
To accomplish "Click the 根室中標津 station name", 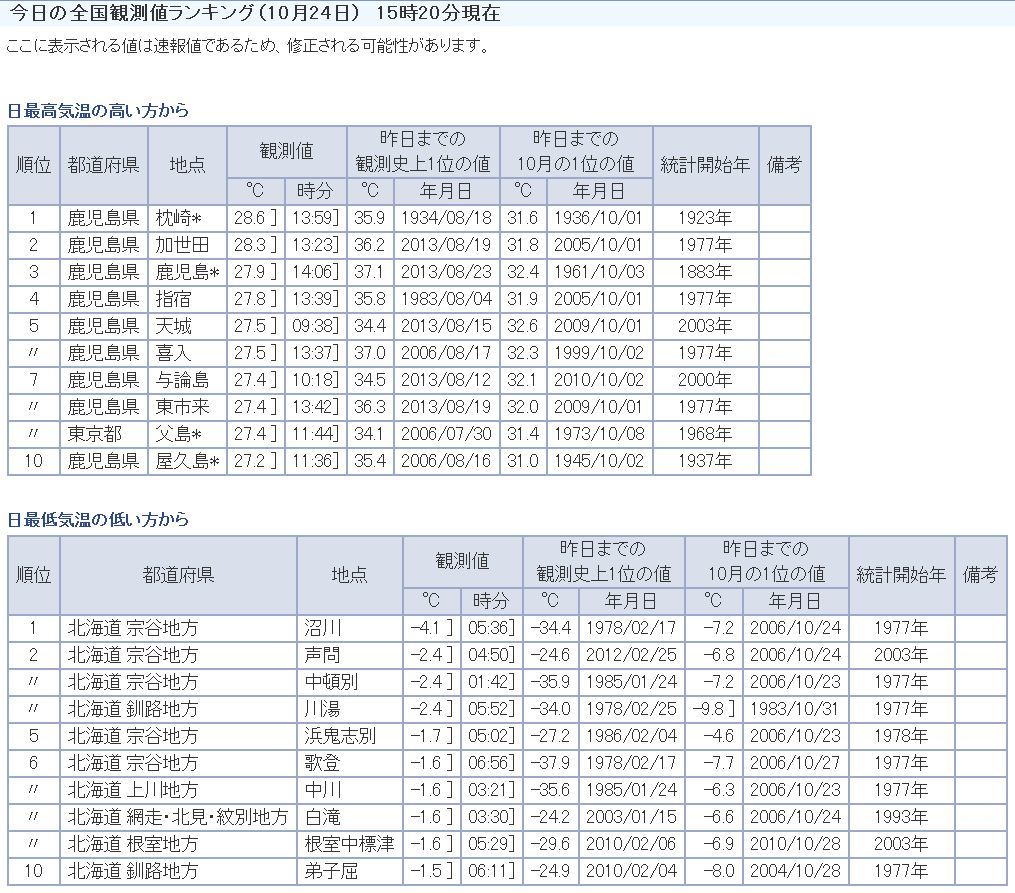I will (349, 844).
